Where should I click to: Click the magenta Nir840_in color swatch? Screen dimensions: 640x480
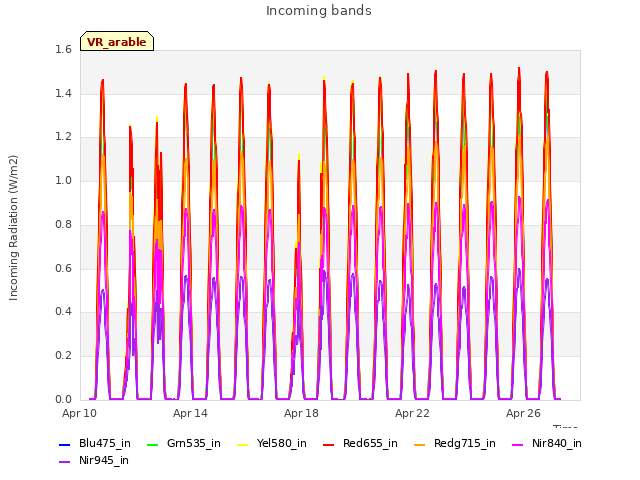tap(518, 444)
